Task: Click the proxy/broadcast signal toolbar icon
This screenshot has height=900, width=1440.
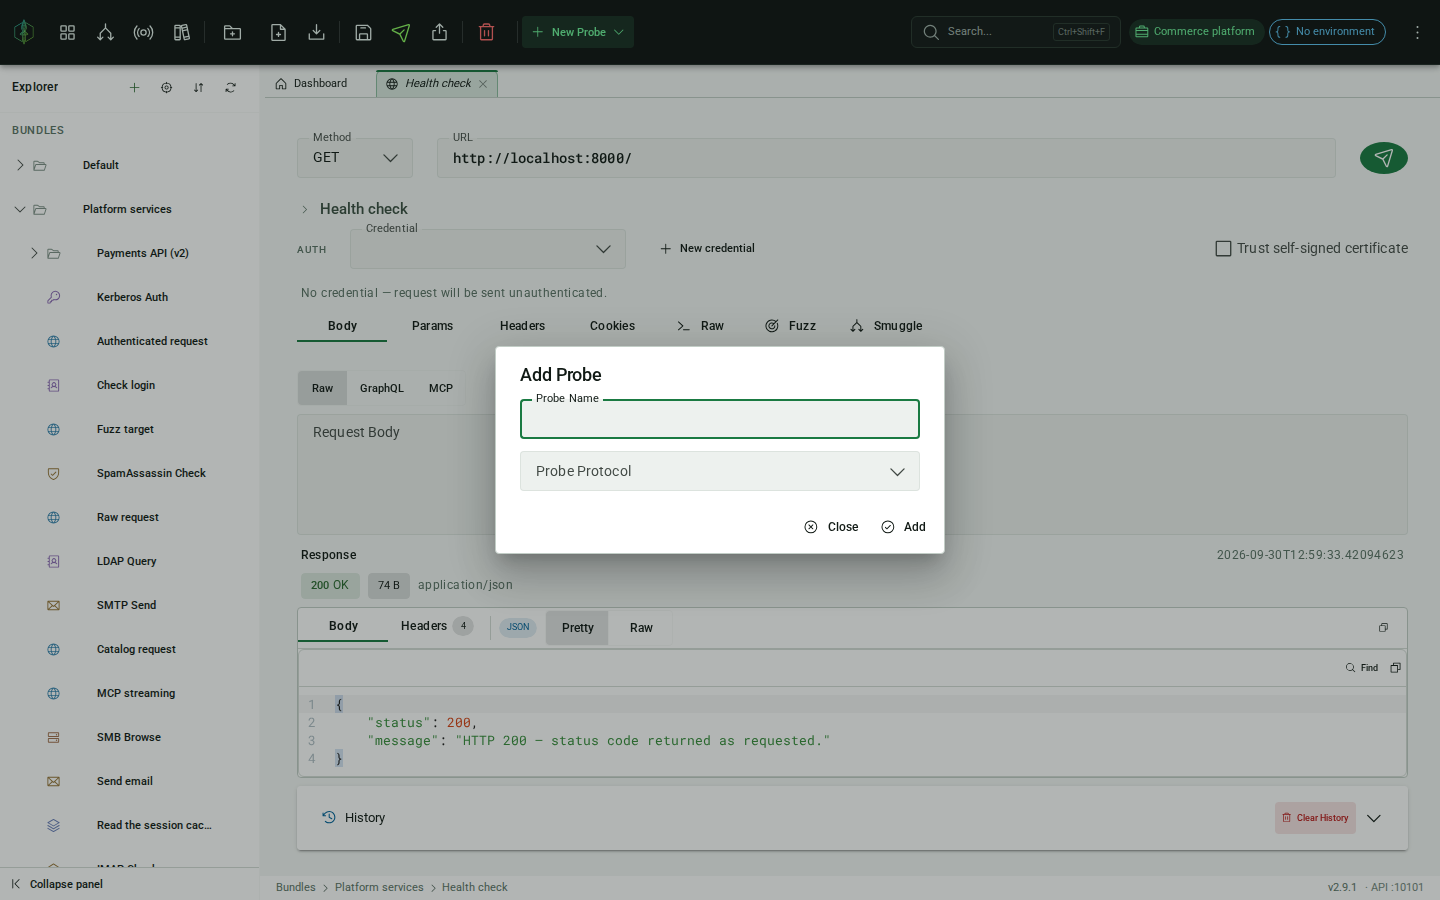Action: [143, 32]
